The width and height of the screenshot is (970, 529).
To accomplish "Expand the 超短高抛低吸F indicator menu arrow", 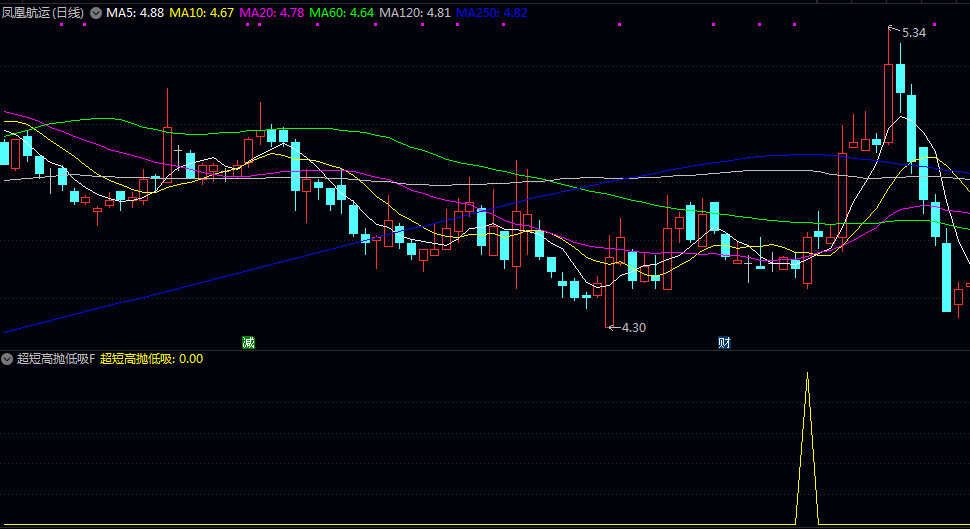I will pos(7,358).
